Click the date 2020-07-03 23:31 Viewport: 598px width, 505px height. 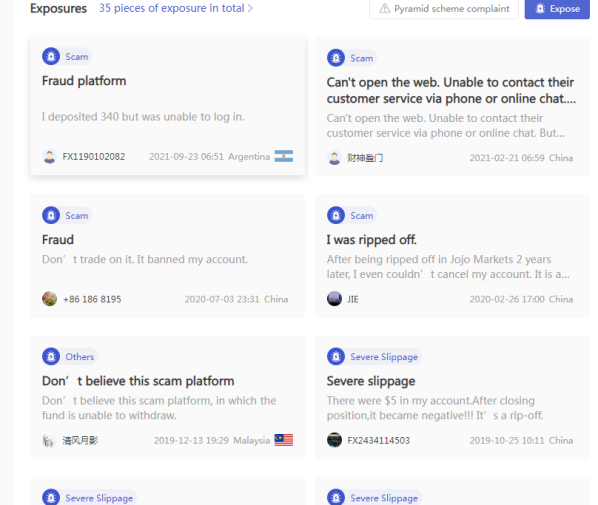222,299
